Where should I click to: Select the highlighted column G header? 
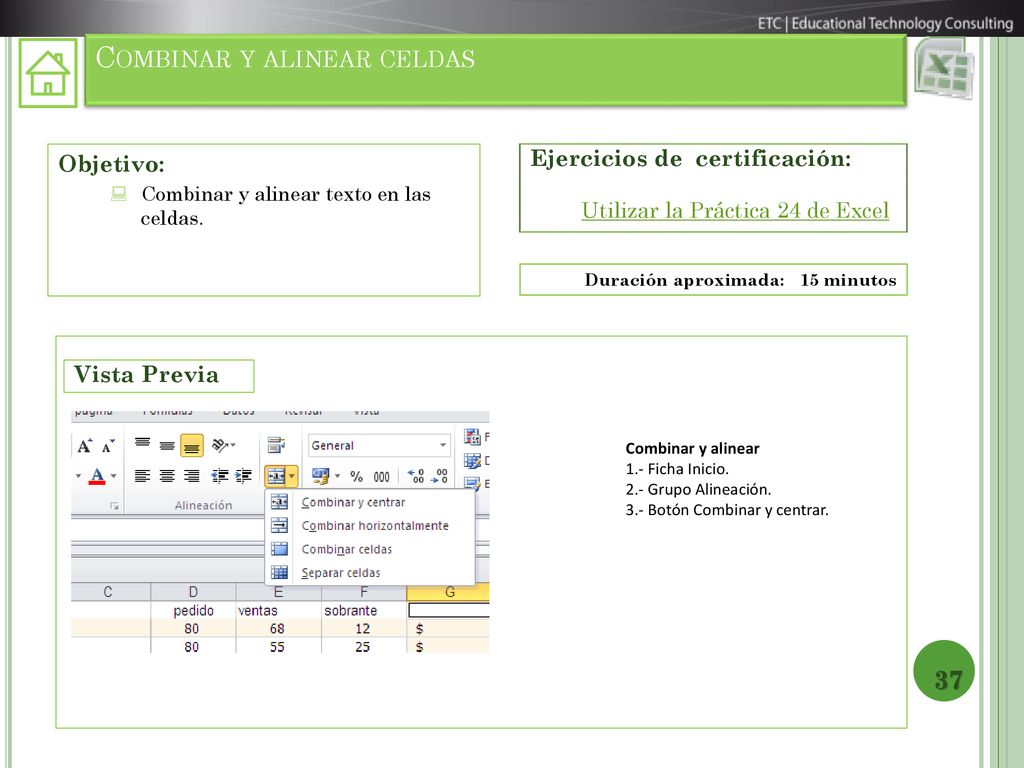click(448, 592)
